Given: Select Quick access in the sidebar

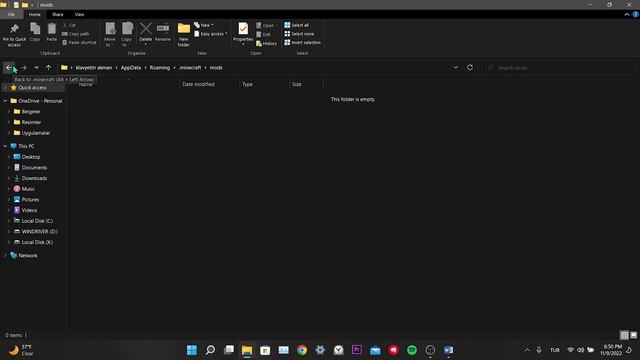Looking at the screenshot, I should click(x=32, y=88).
